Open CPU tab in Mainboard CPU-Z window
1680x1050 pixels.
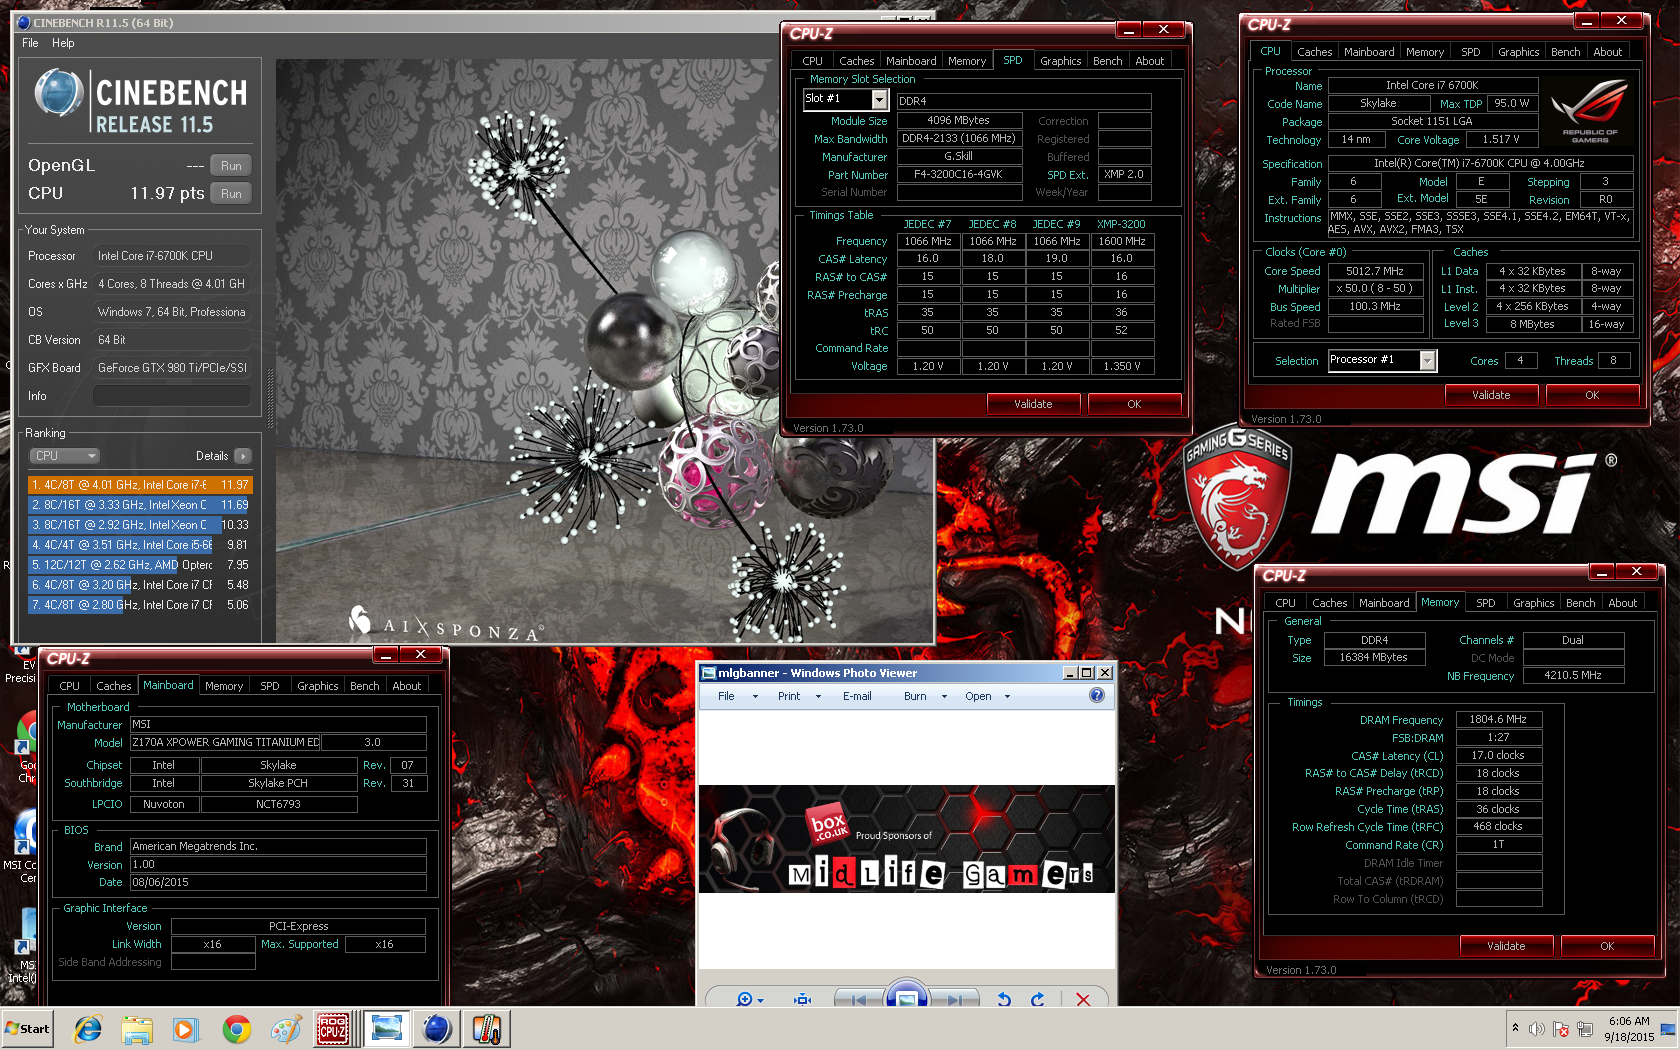tap(69, 686)
